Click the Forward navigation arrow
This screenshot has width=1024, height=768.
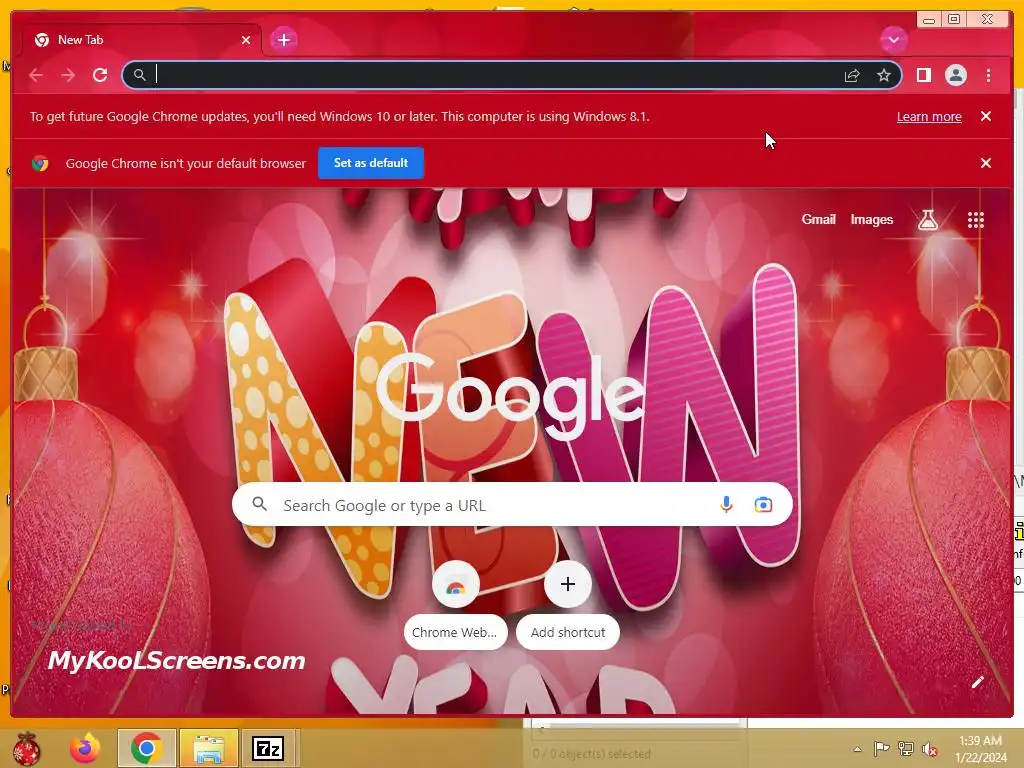68,75
